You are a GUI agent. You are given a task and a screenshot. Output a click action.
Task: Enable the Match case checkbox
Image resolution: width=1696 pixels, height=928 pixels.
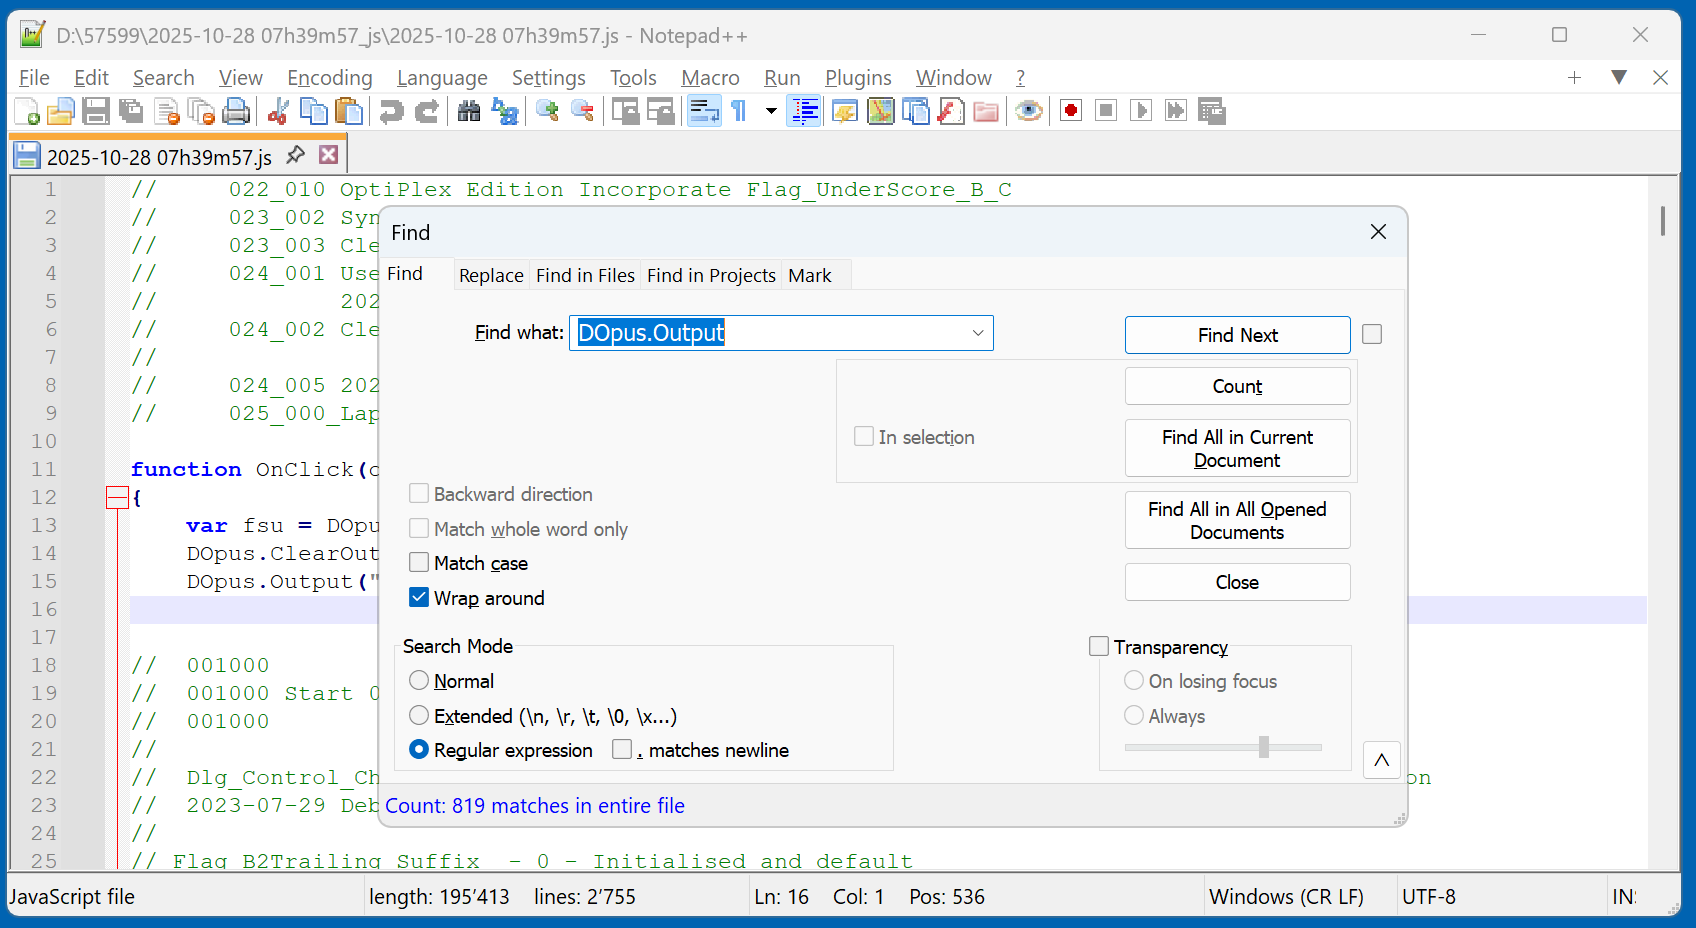coord(419,563)
